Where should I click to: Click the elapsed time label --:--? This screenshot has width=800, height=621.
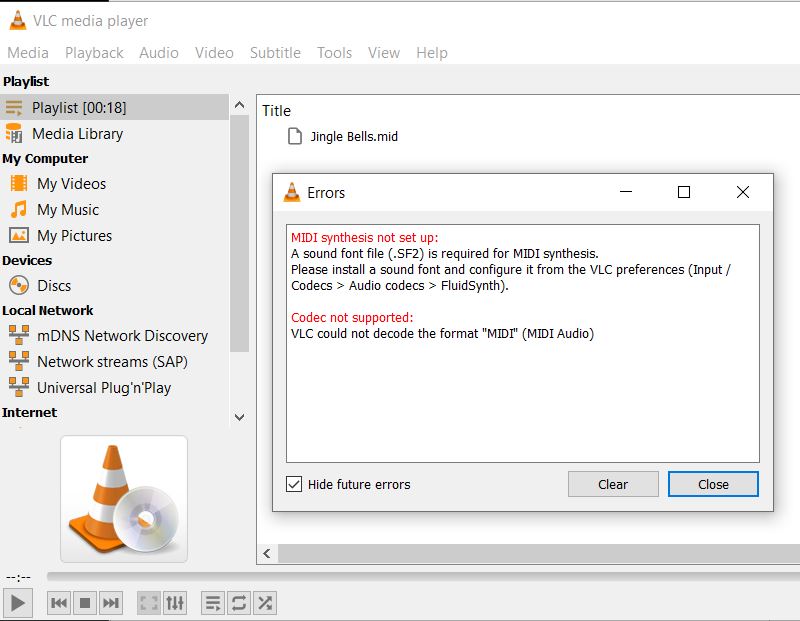(18, 577)
